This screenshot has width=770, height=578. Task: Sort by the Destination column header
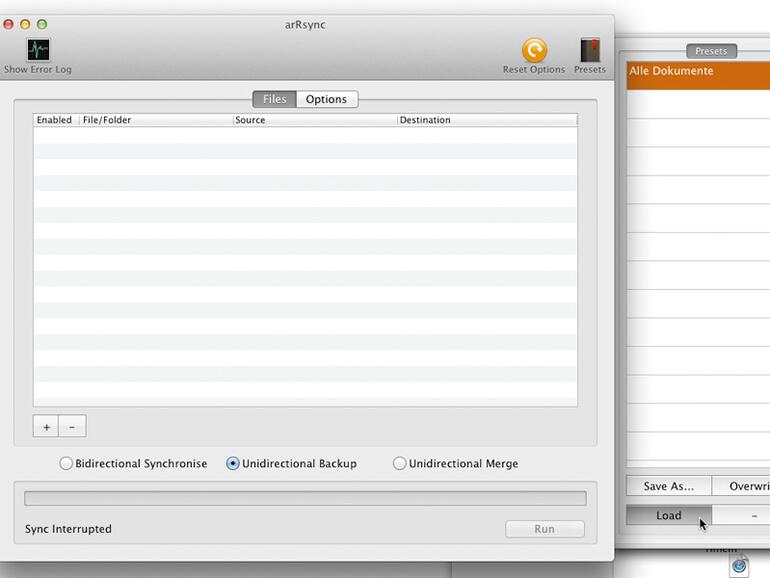(487, 120)
